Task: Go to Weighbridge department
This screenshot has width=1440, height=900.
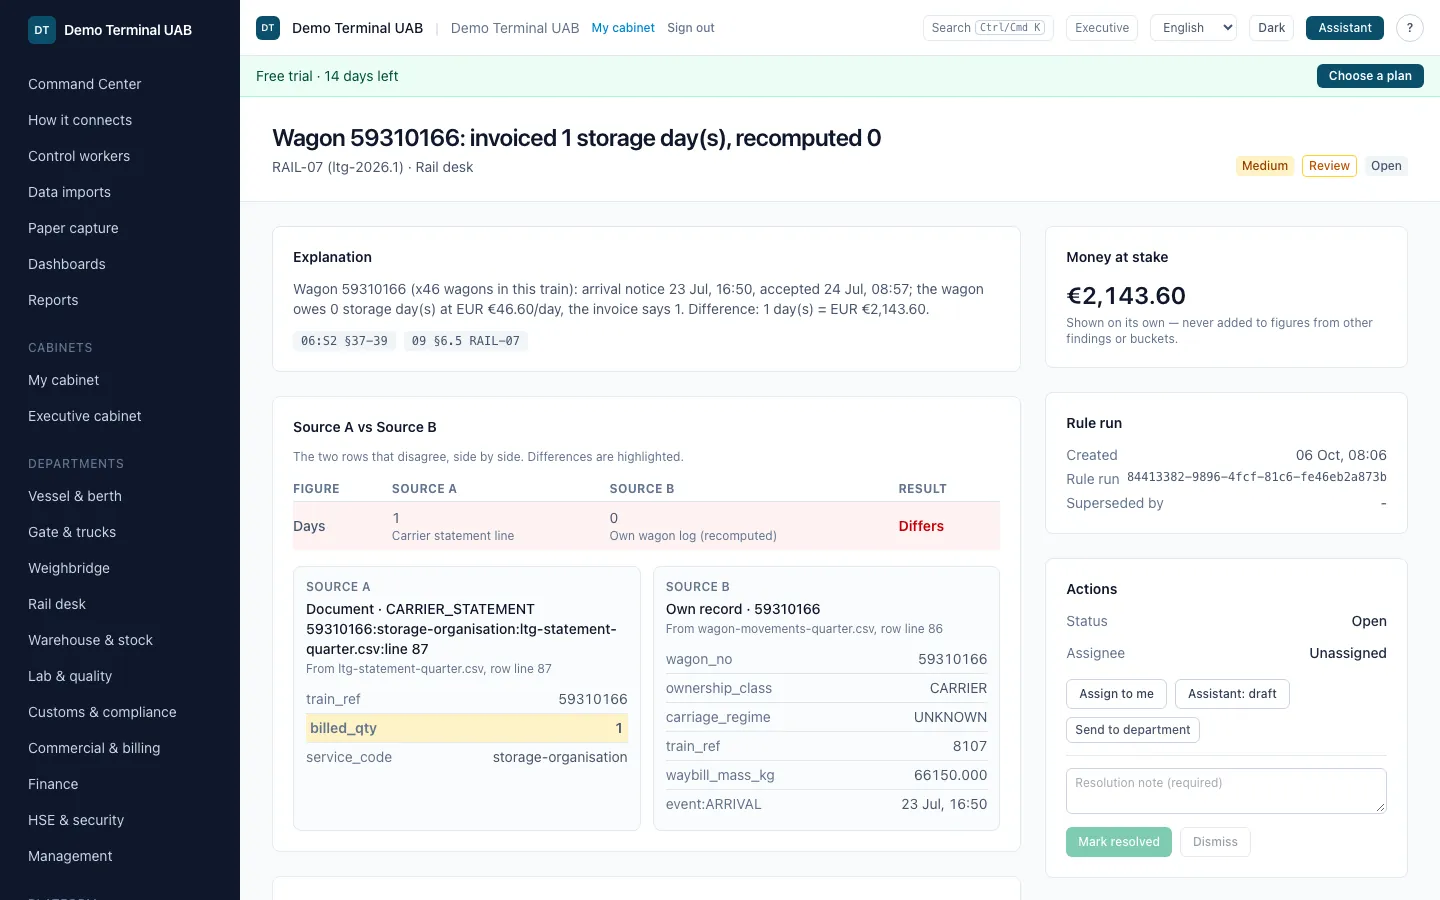Action: 69,568
